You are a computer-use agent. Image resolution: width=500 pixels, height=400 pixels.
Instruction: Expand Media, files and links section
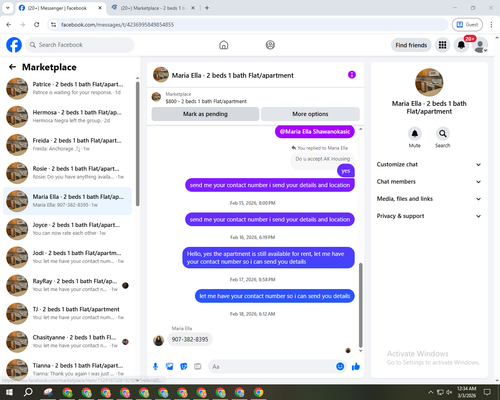[429, 199]
